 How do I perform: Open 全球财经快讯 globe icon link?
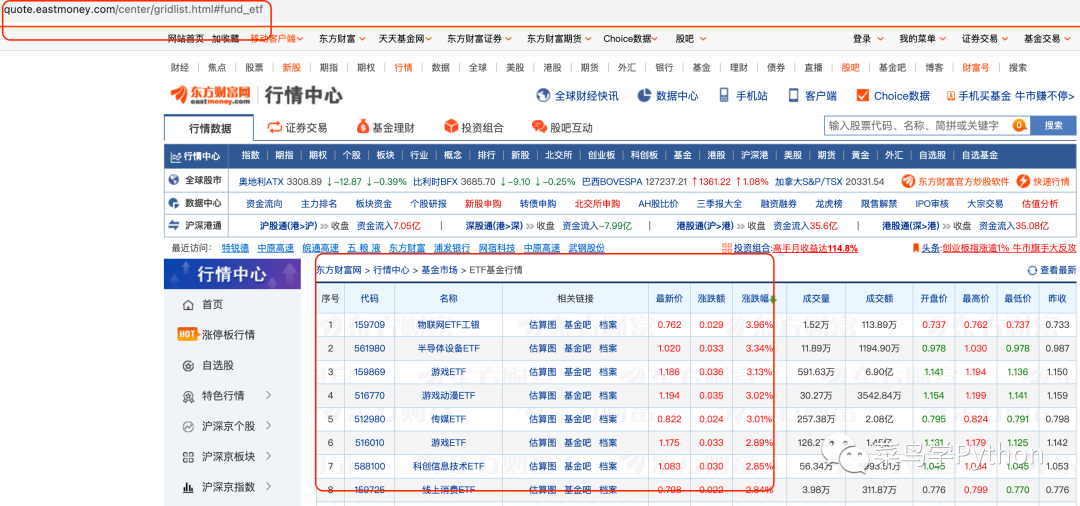543,96
